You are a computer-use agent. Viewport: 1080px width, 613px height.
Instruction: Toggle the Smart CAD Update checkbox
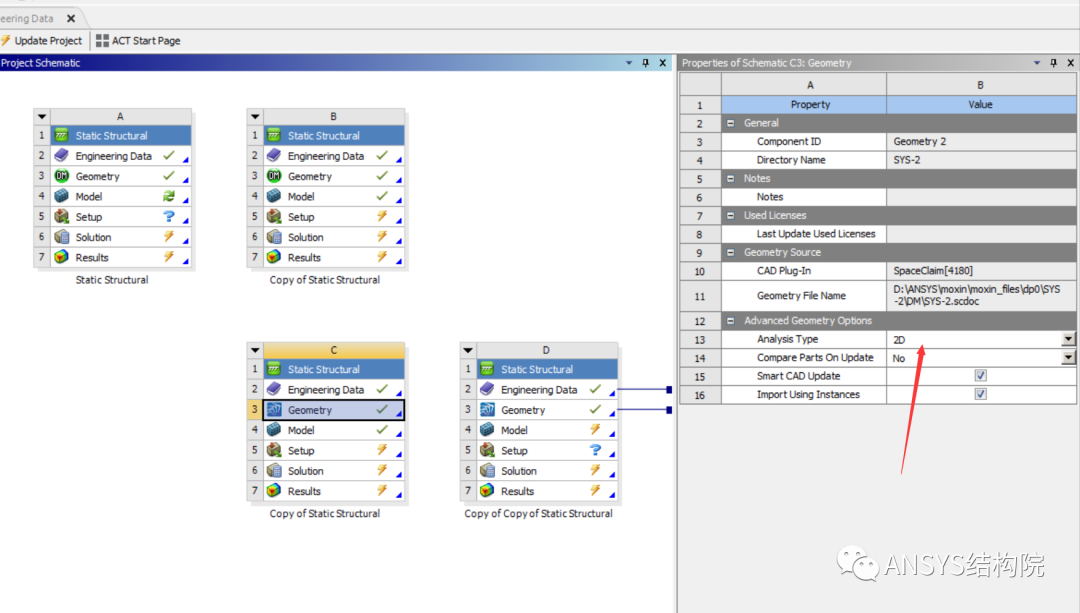pos(980,375)
